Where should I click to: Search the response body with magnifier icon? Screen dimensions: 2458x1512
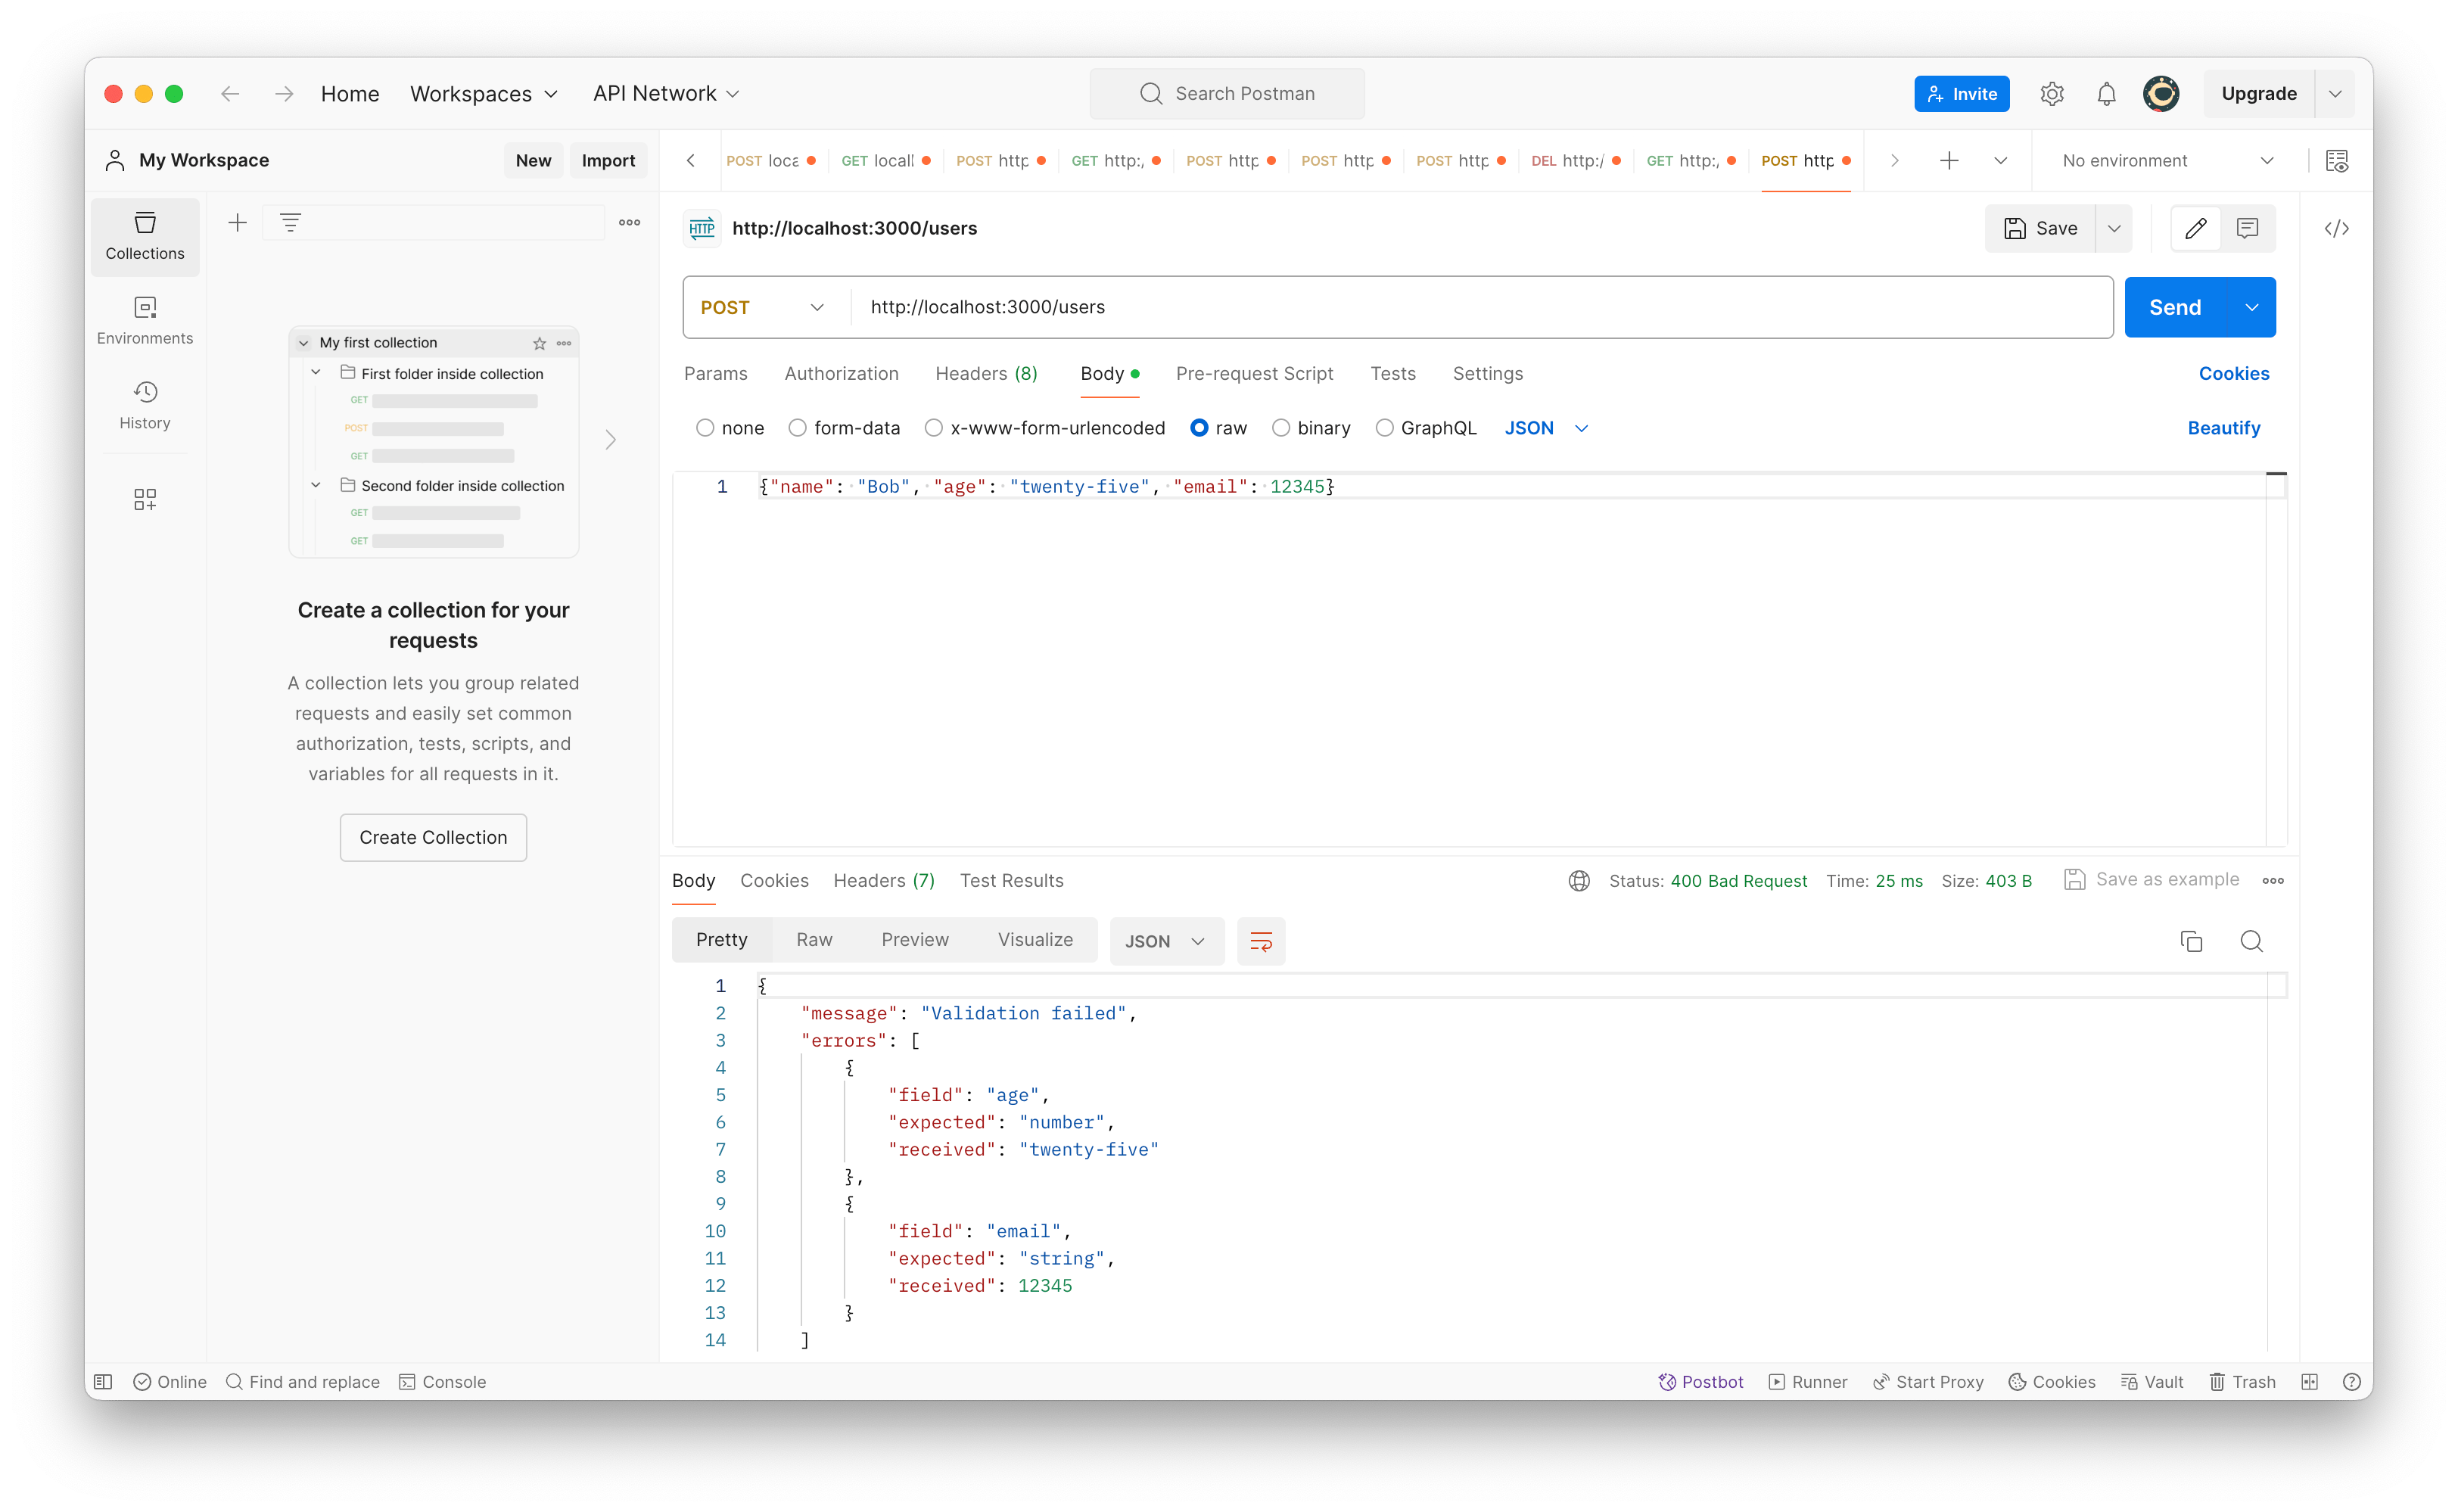2251,941
